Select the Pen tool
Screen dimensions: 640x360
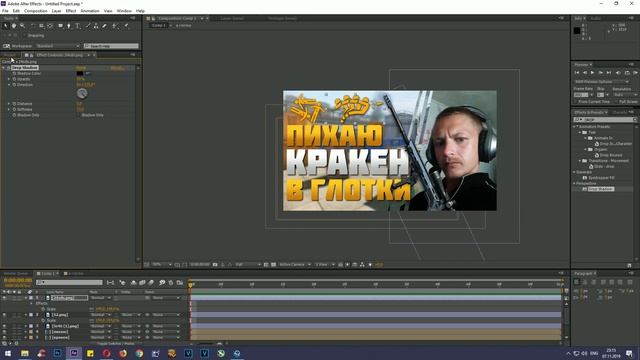(x=69, y=26)
